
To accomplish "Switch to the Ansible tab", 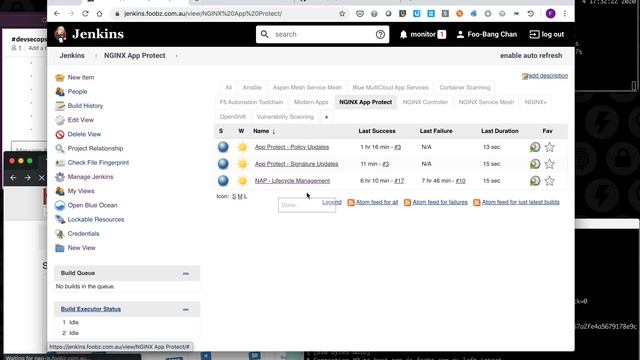I will point(252,87).
